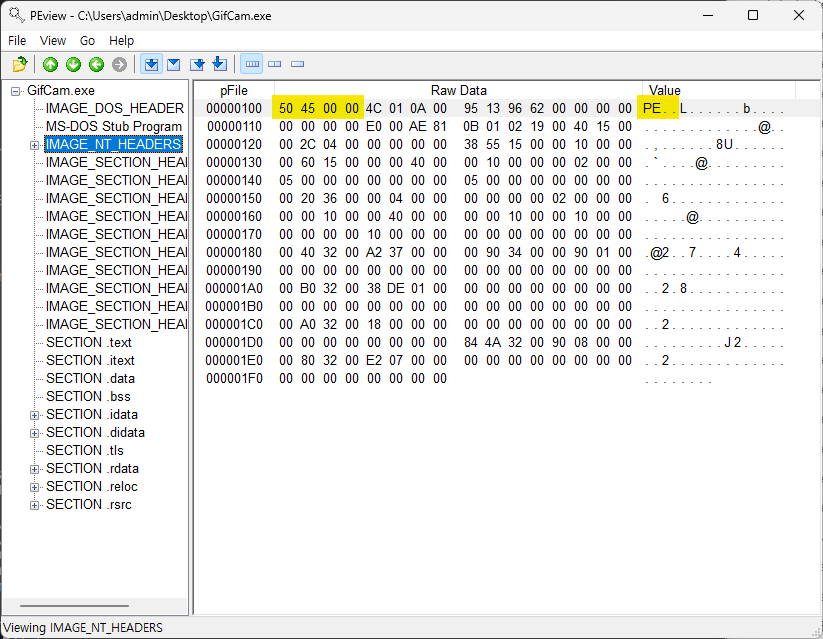Screen dimensions: 823x639
Task: Click the green back arrow button
Action: (x=96, y=65)
